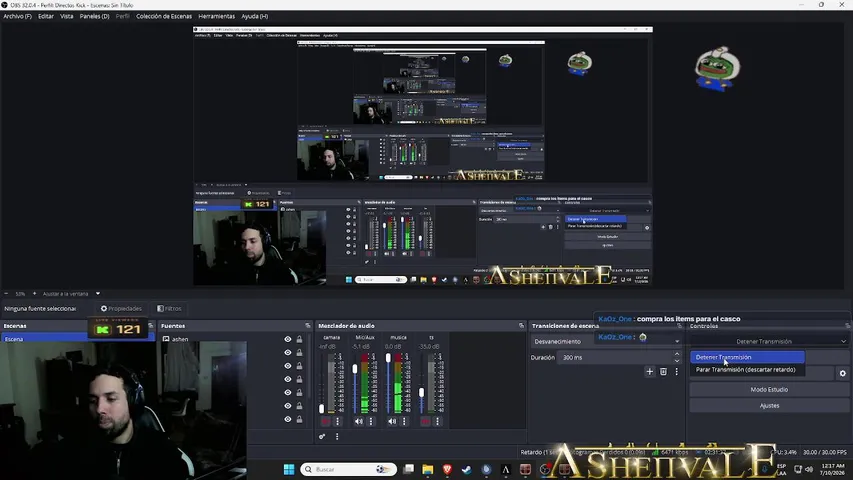Image resolution: width=853 pixels, height=480 pixels.
Task: Click the system volume tray icon
Action: tap(808, 469)
